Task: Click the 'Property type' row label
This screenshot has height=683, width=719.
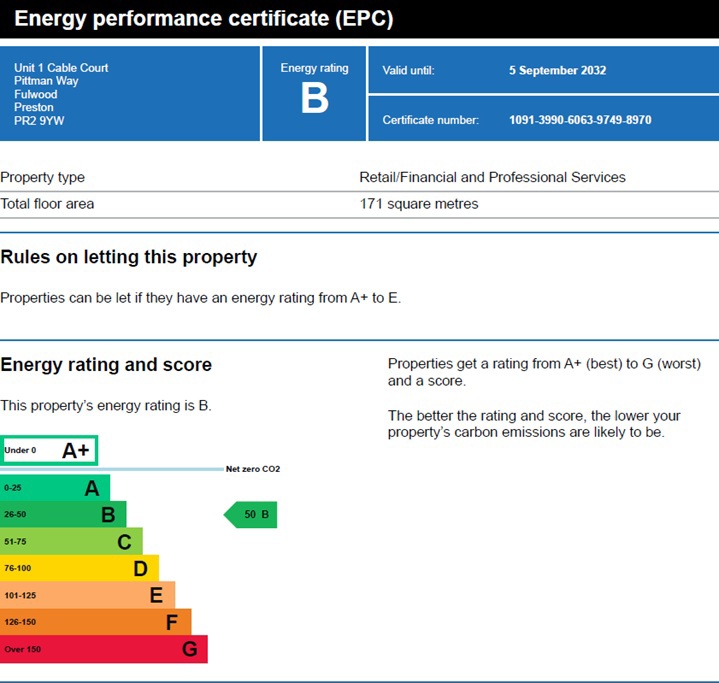Action: click(43, 177)
